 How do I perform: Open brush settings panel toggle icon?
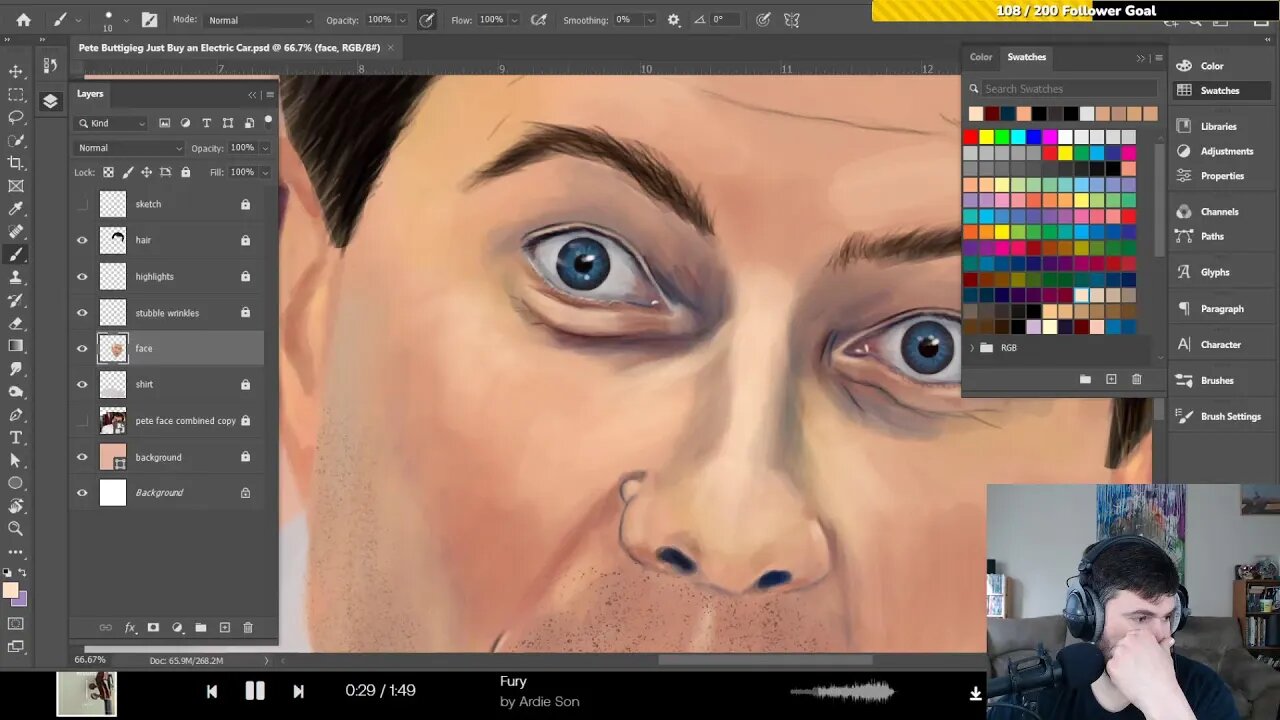(x=149, y=19)
